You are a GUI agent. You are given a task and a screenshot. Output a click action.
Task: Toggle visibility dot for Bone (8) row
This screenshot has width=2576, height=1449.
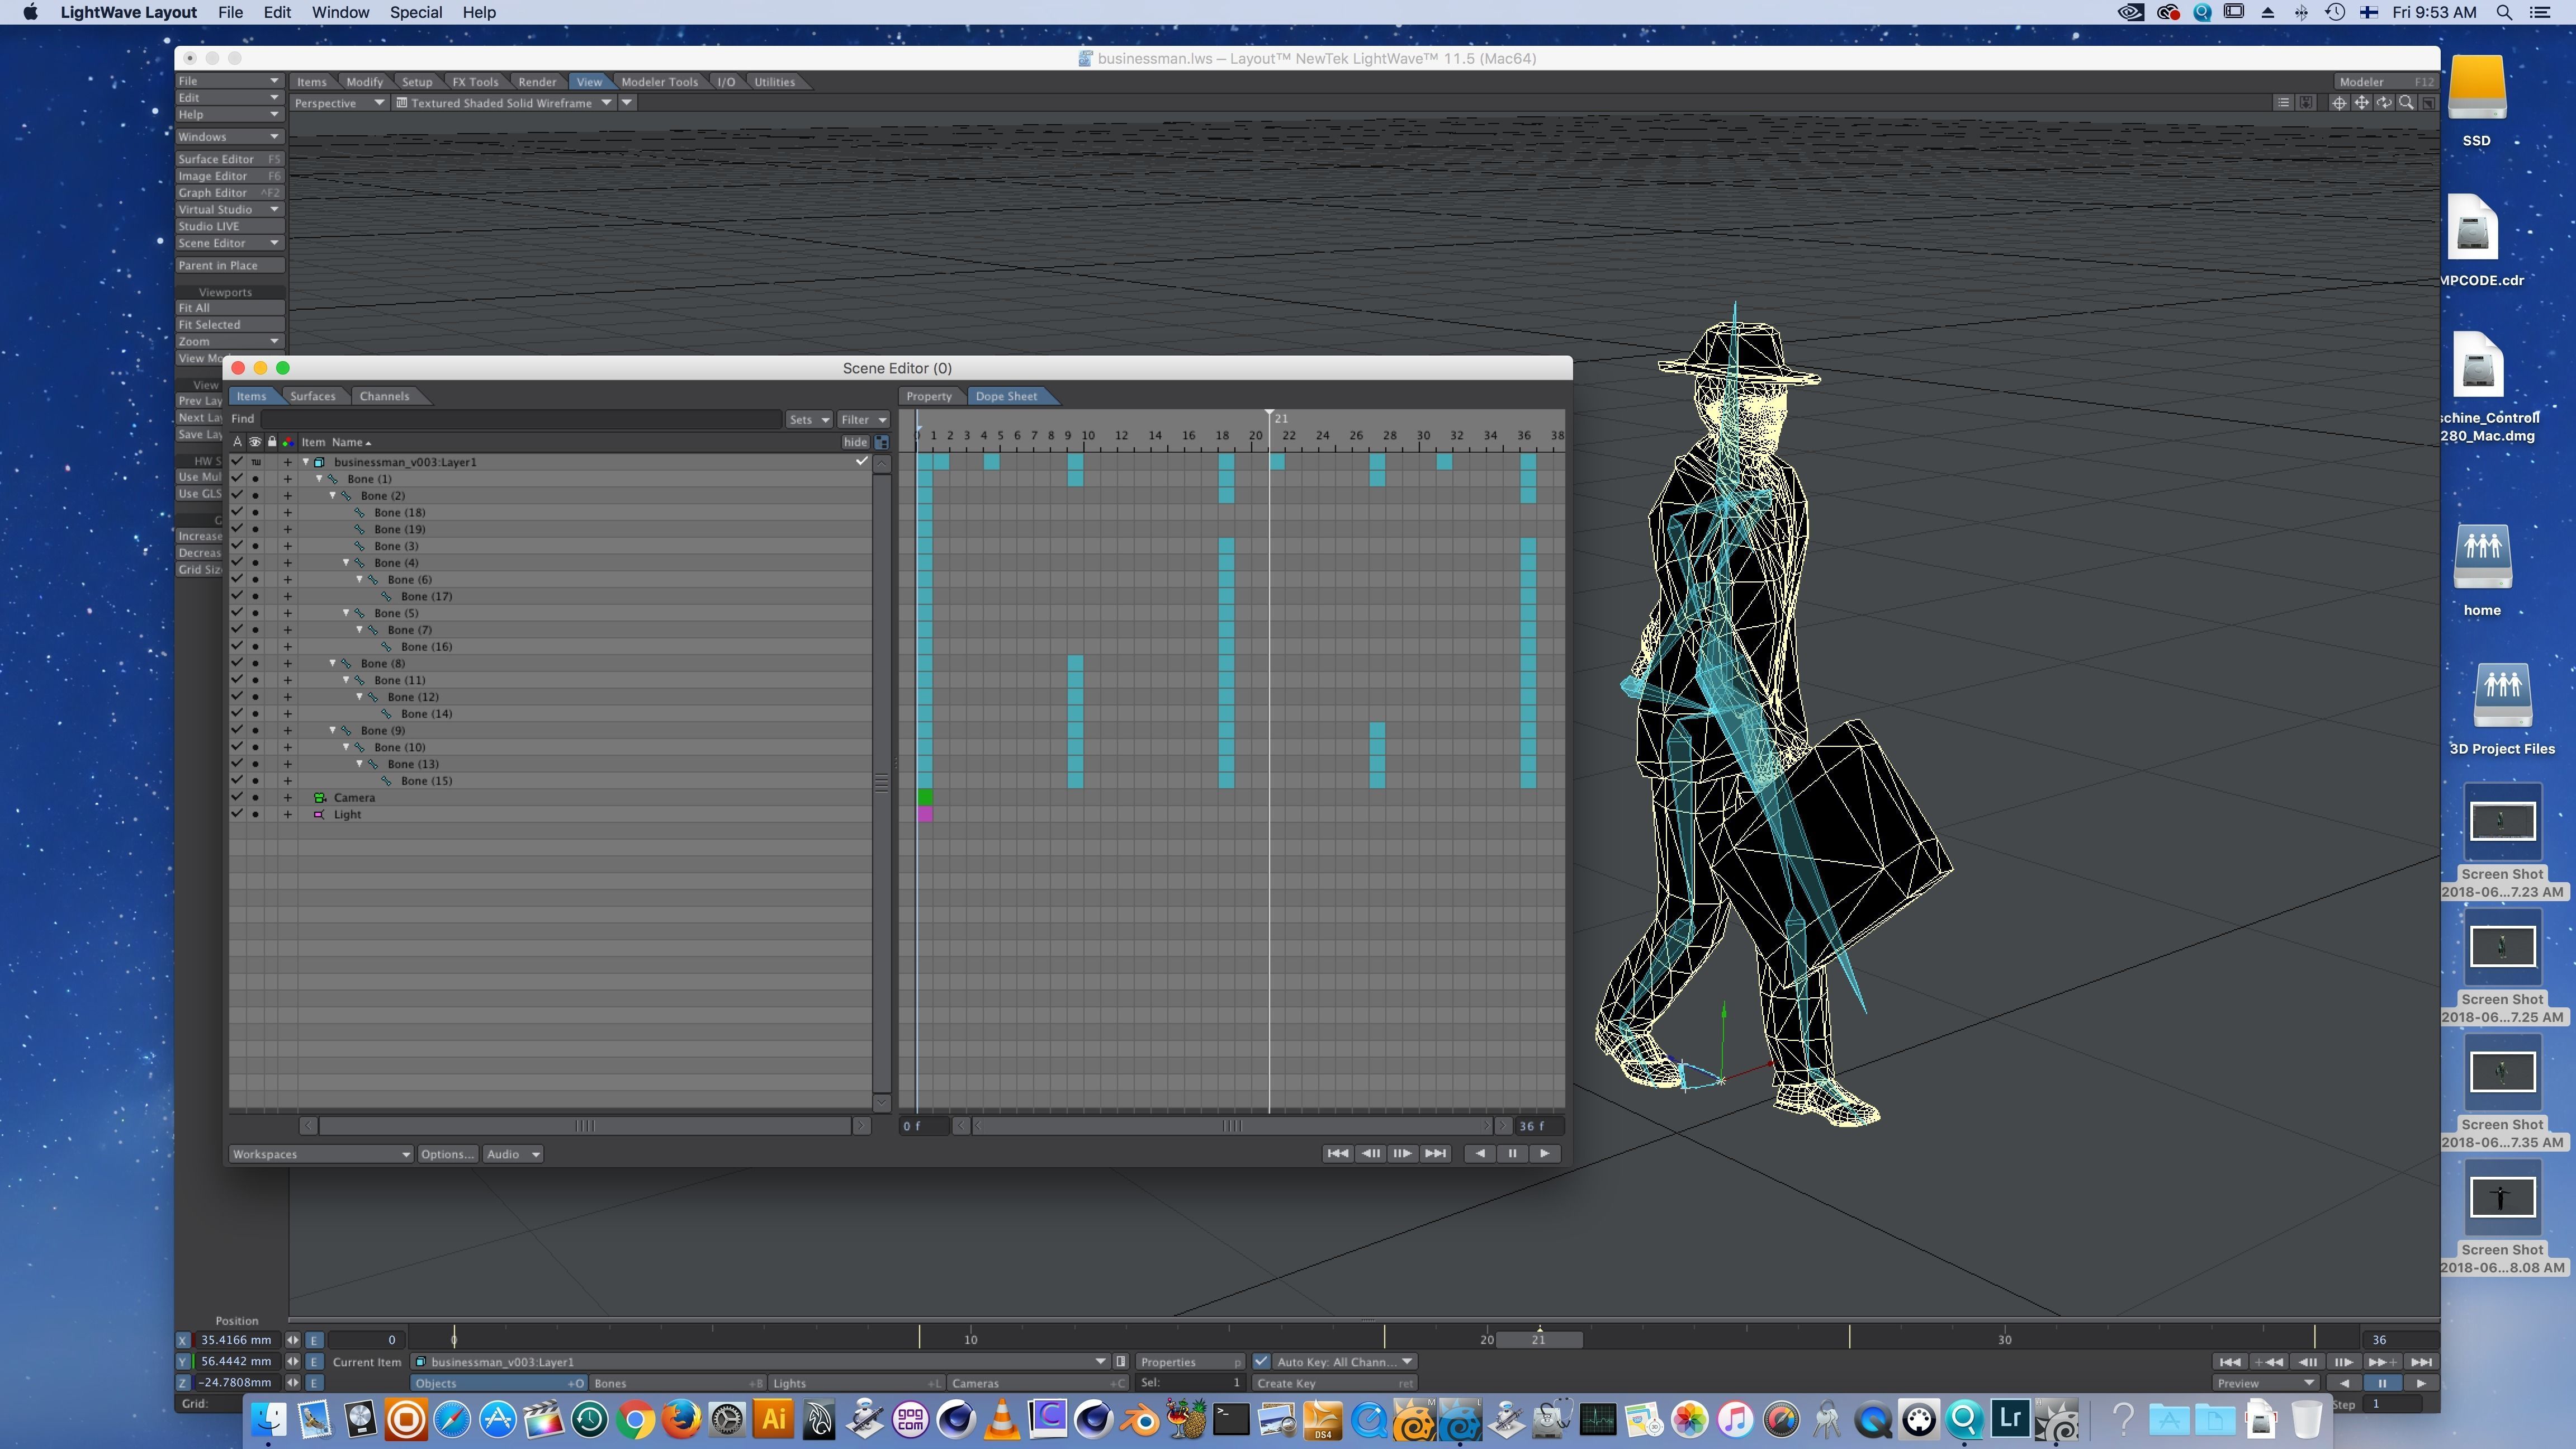coord(255,664)
